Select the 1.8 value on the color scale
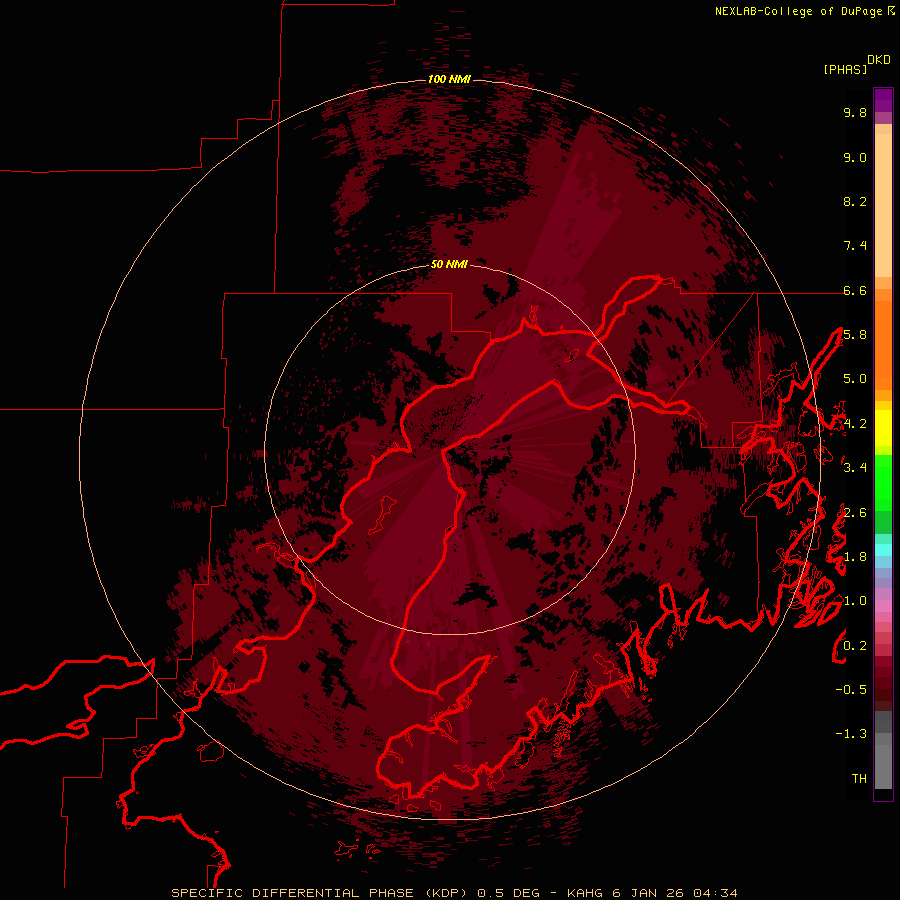Viewport: 900px width, 900px height. (855, 557)
